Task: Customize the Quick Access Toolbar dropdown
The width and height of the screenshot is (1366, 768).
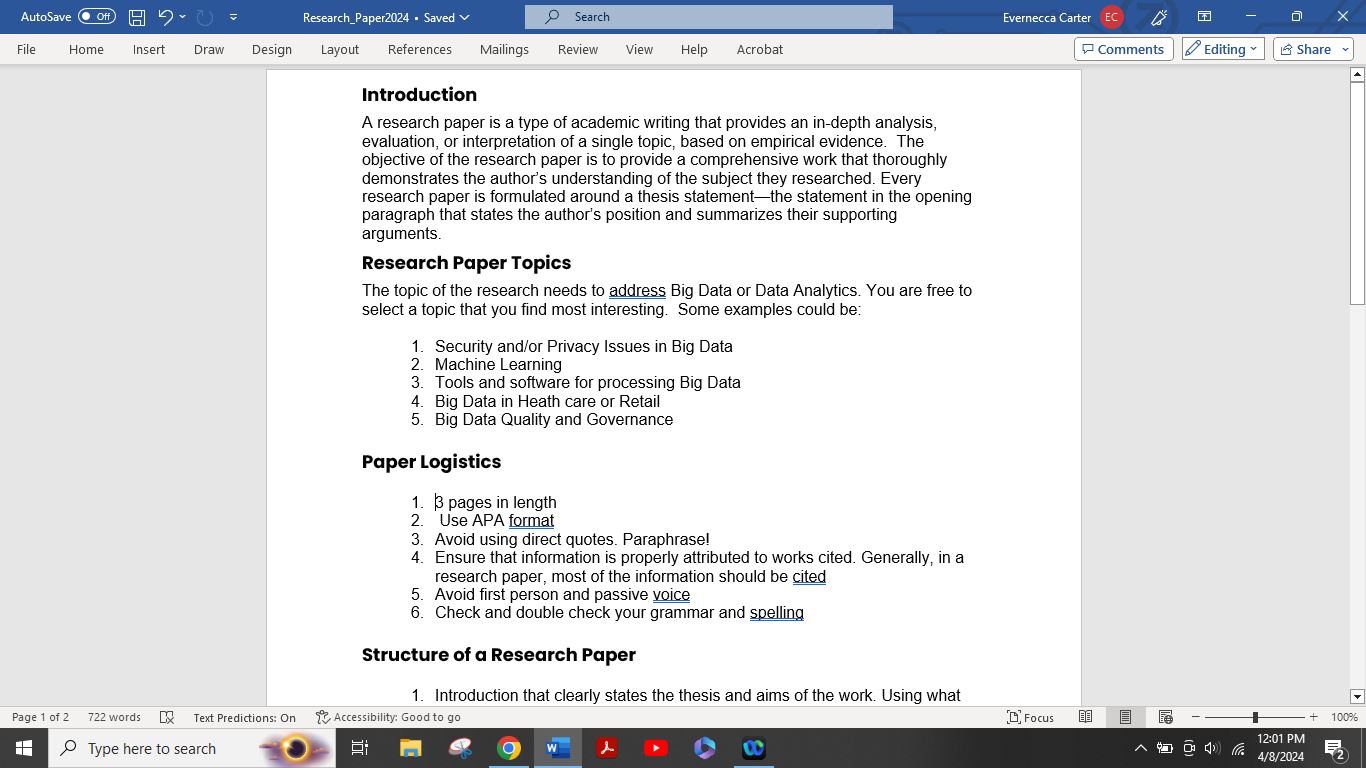Action: click(233, 17)
